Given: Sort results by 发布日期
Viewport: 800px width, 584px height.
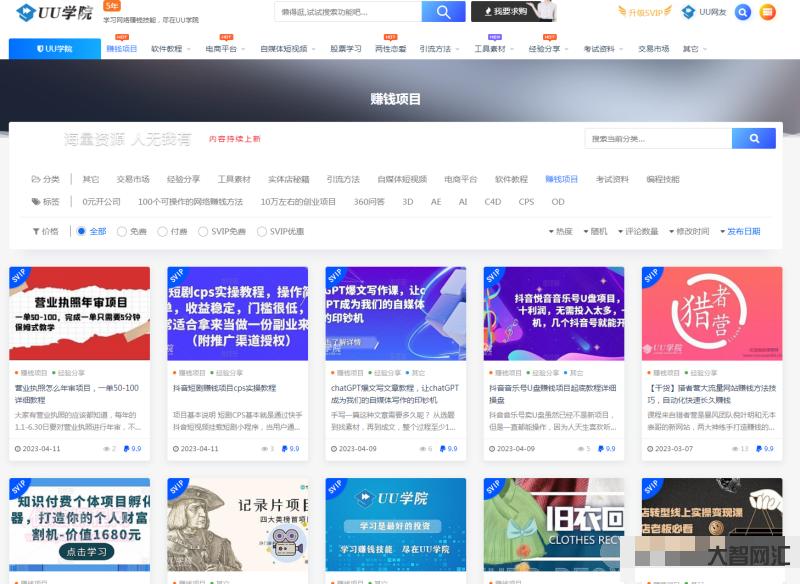Looking at the screenshot, I should [x=740, y=231].
